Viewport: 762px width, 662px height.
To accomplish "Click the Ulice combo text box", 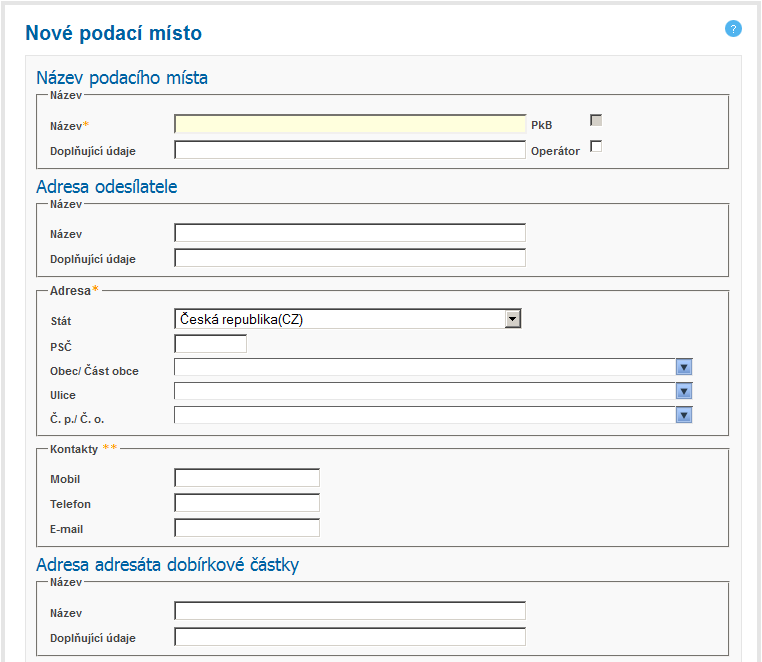I will 425,391.
